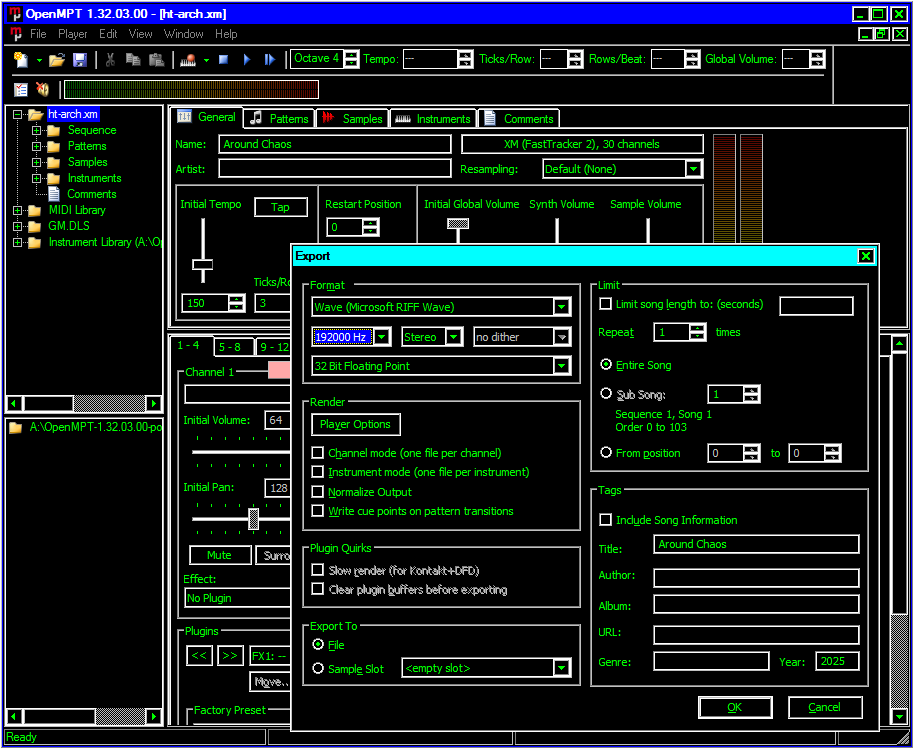
Task: Open the Wave (Microsoft RIFF Wave) format dropdown
Action: pyautogui.click(x=562, y=307)
